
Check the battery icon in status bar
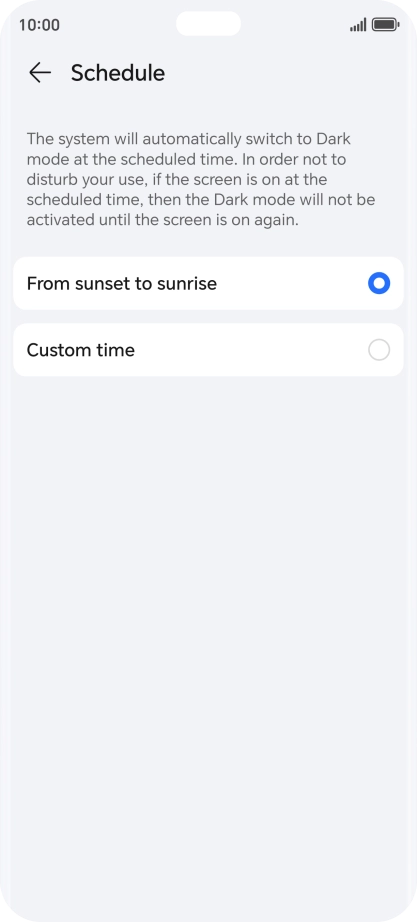click(x=386, y=25)
